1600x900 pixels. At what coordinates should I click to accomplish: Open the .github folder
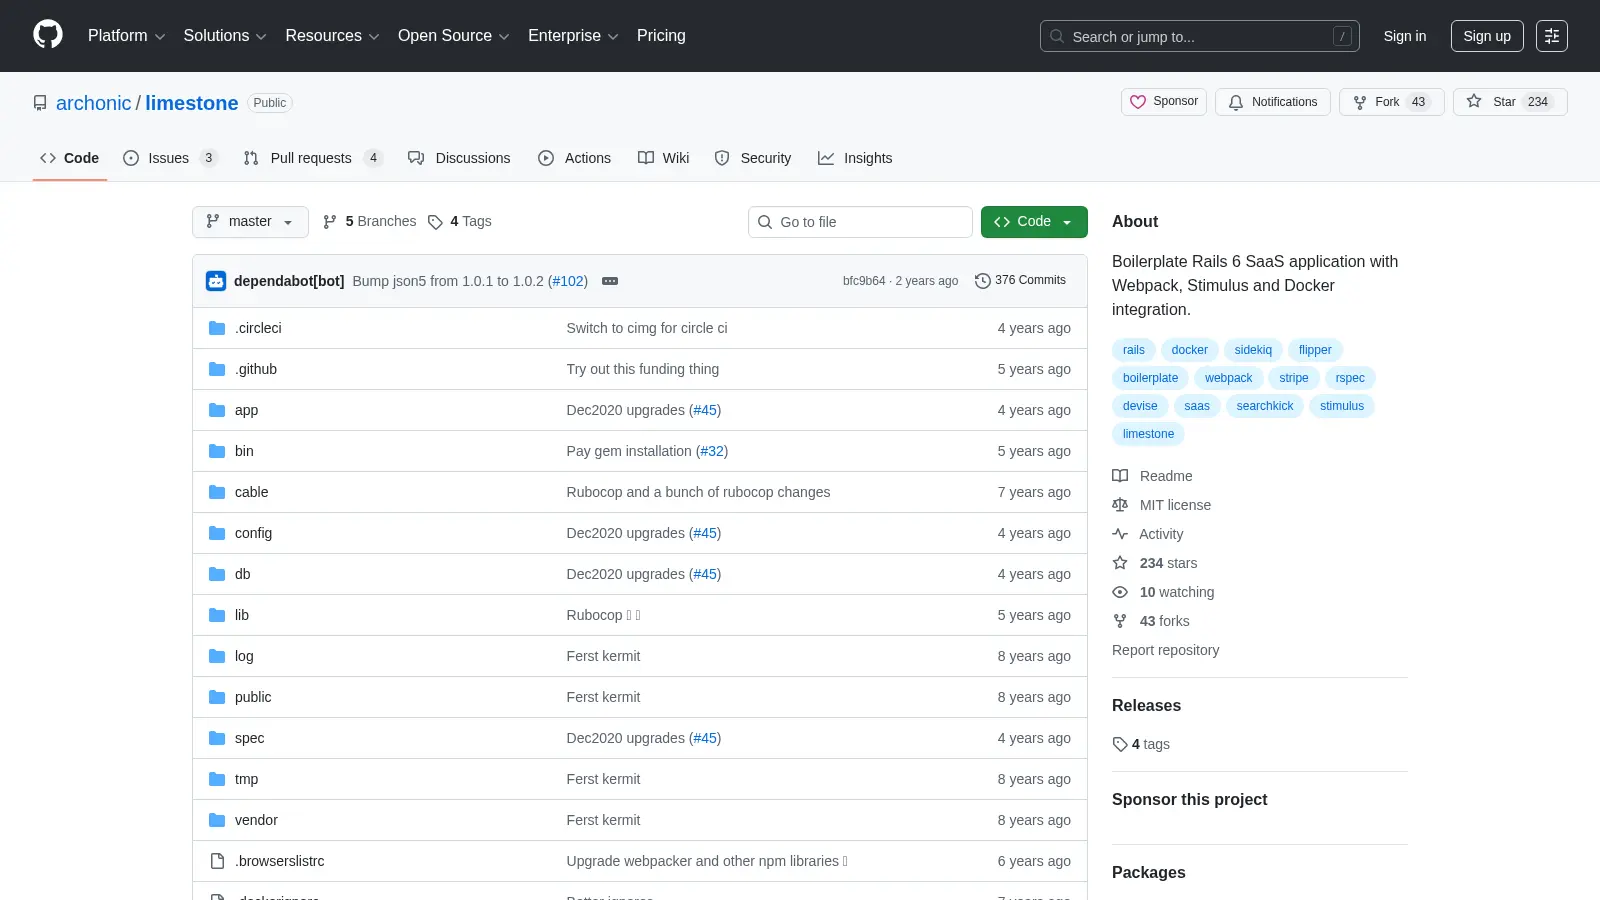tap(256, 369)
